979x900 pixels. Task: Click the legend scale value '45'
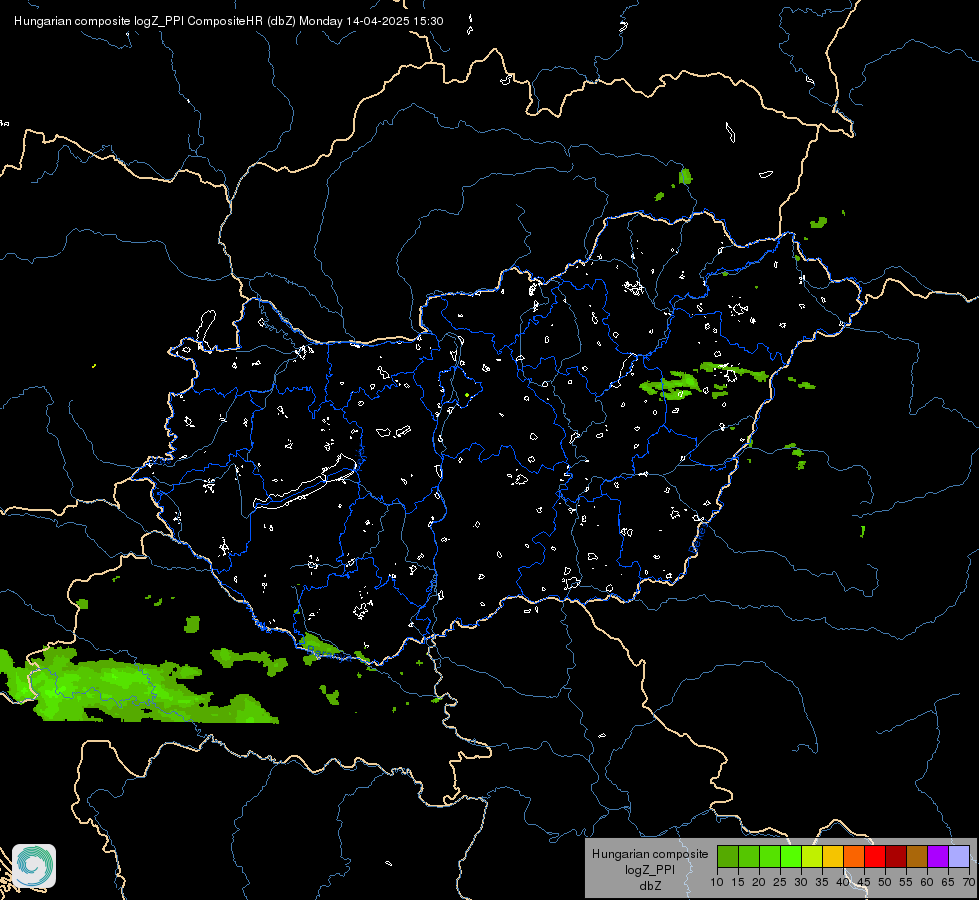[x=863, y=882]
